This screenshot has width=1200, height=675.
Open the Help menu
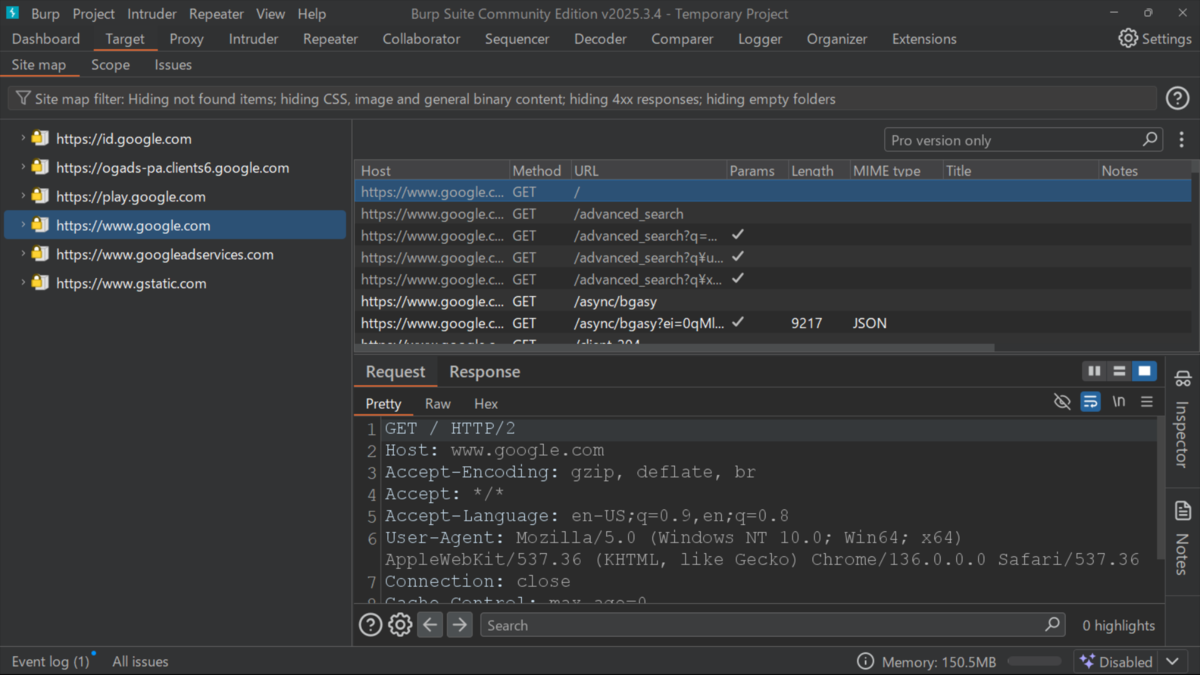pyautogui.click(x=312, y=14)
